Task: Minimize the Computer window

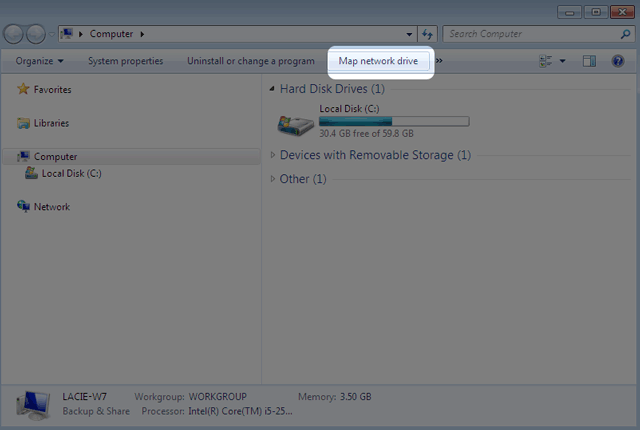Action: [x=569, y=12]
